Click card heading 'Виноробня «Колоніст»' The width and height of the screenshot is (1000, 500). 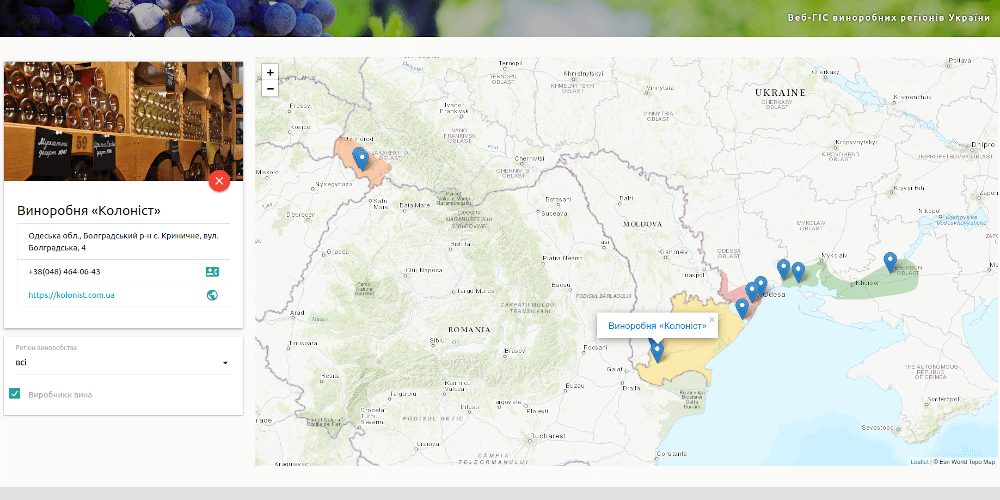tap(89, 210)
